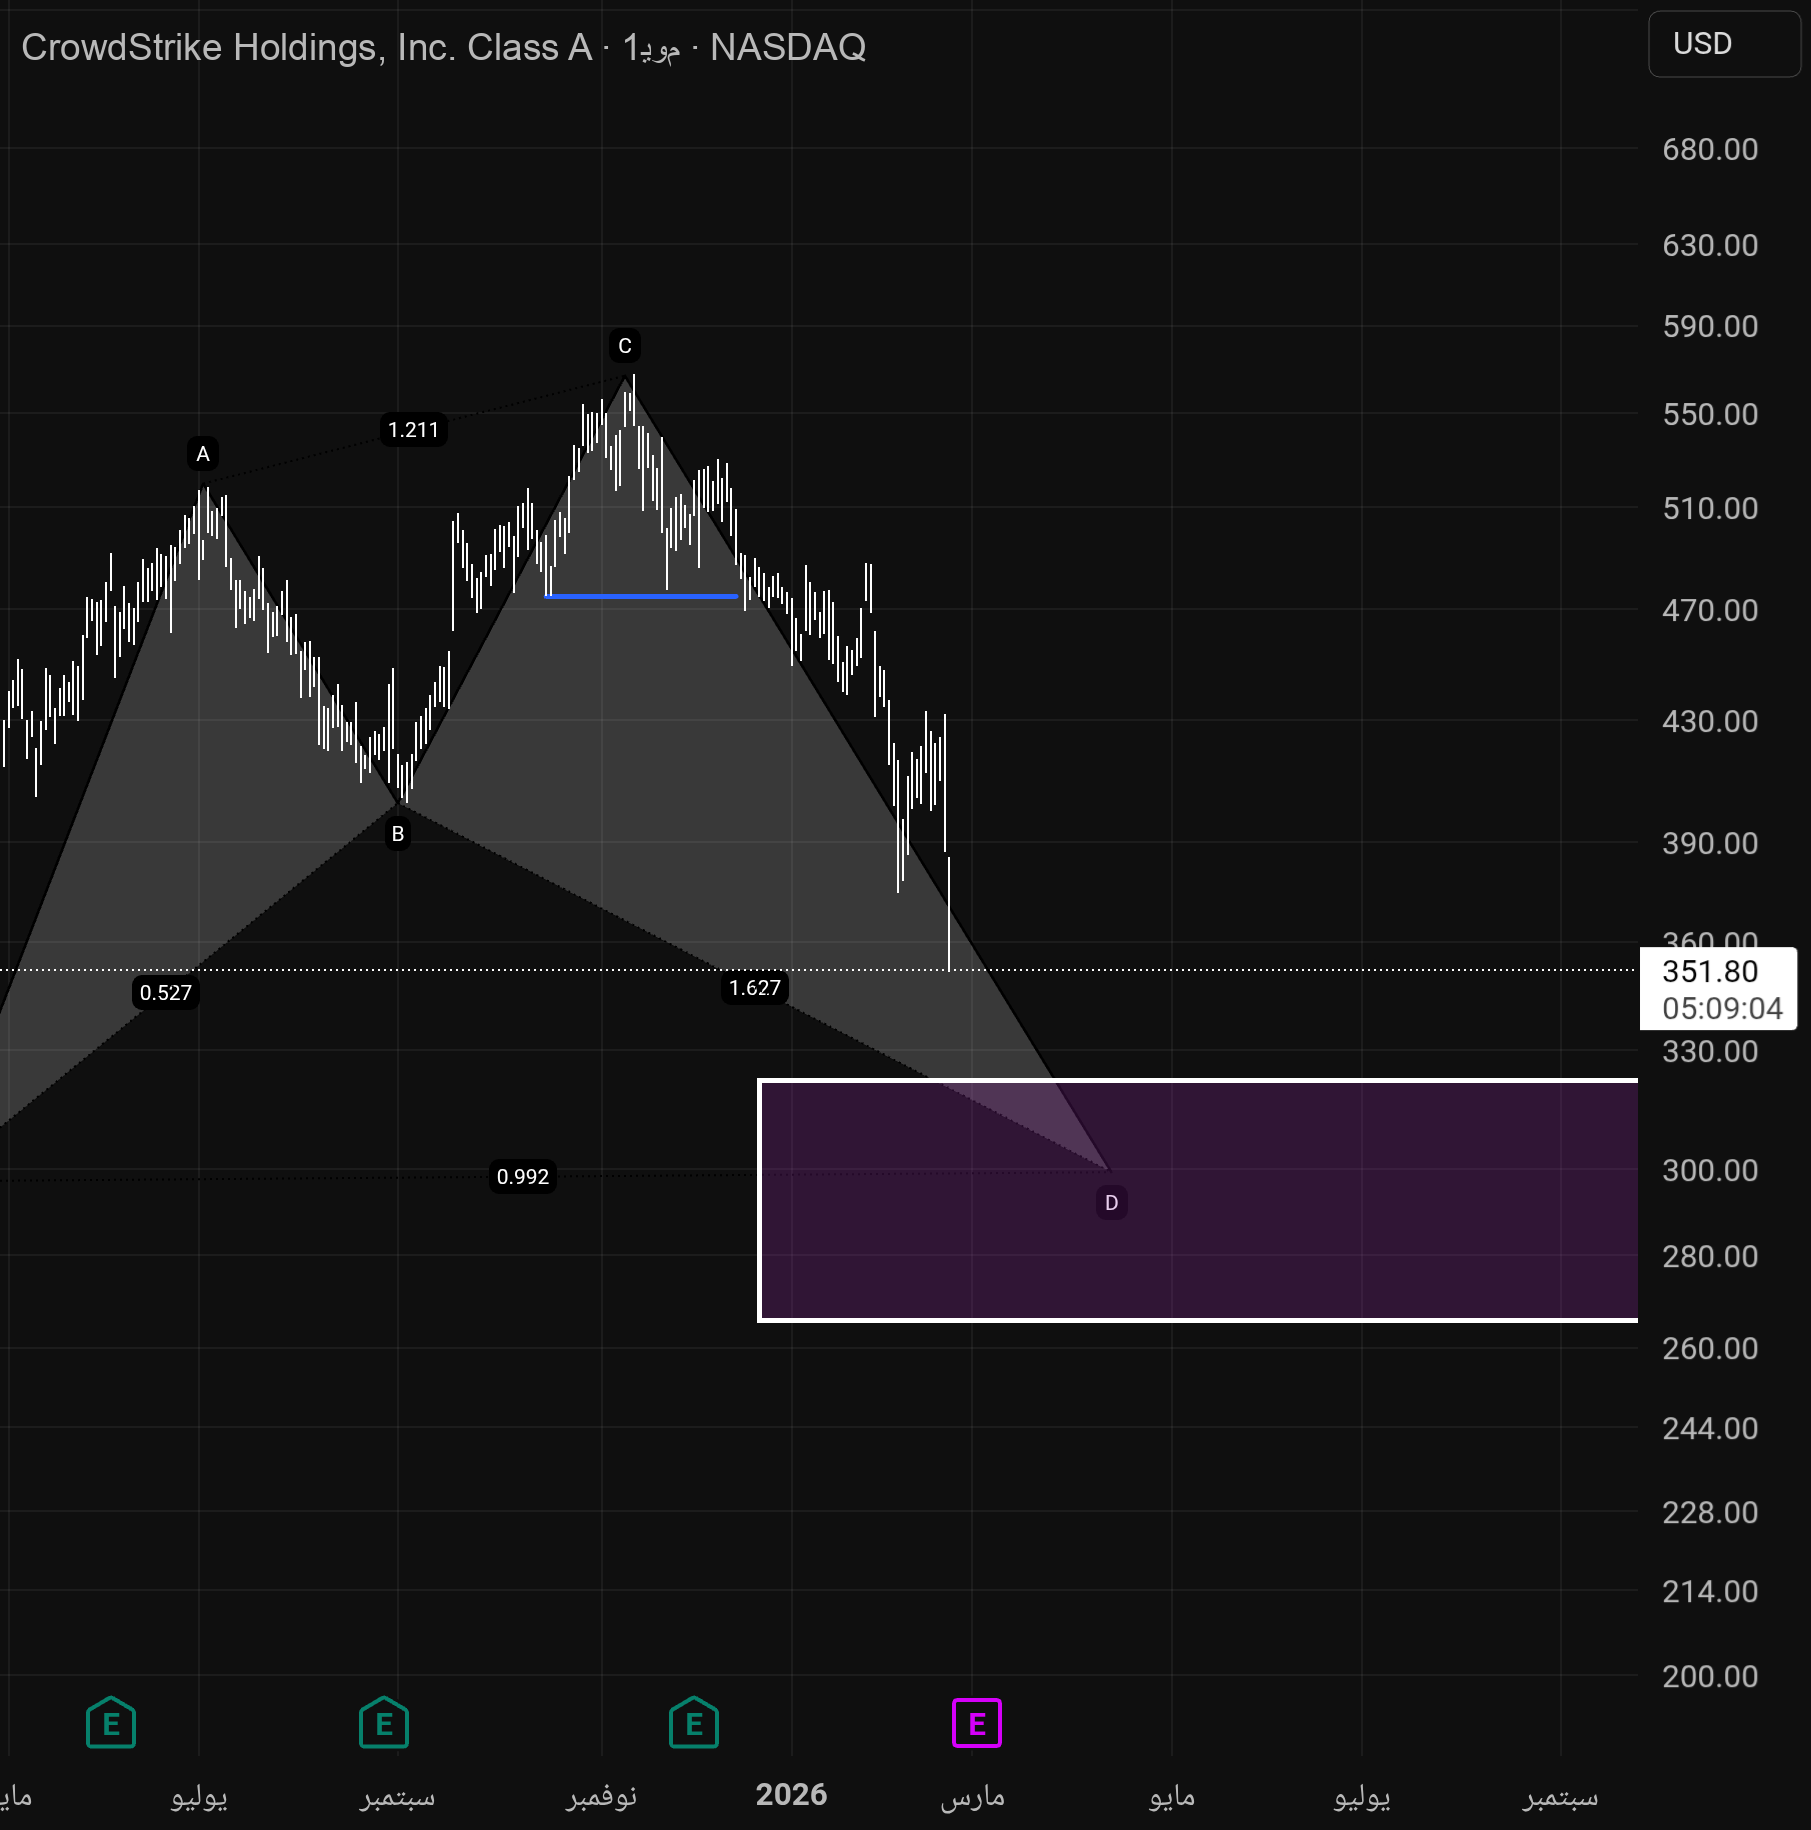The image size is (1811, 1830).
Task: Select the blue horizontal support line
Action: [640, 596]
